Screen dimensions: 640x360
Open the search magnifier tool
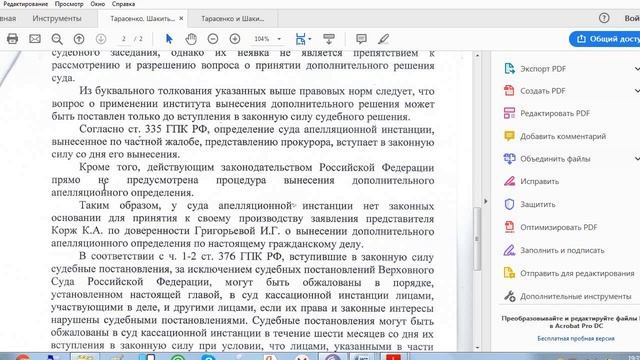coord(57,39)
